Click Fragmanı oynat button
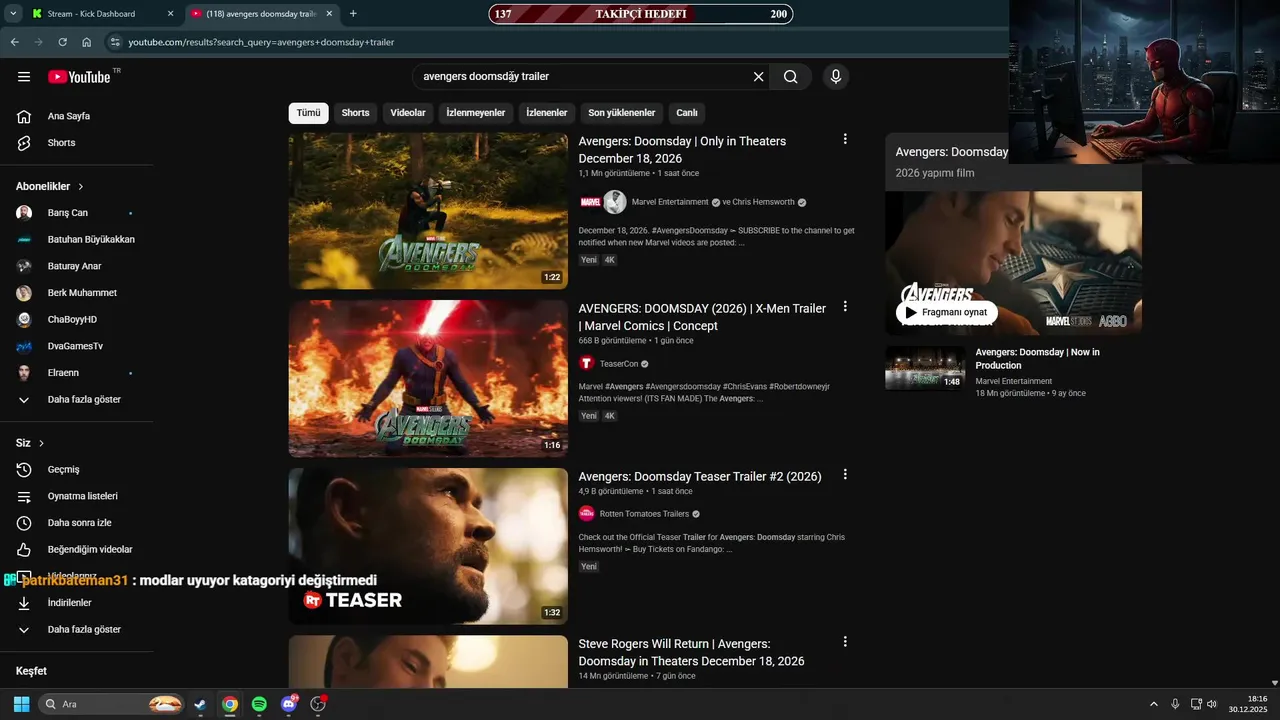This screenshot has height=720, width=1280. [x=946, y=312]
